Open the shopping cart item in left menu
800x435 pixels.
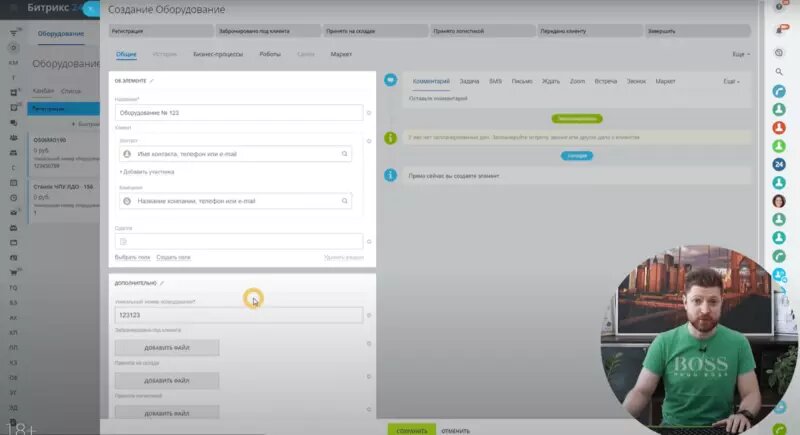click(14, 272)
